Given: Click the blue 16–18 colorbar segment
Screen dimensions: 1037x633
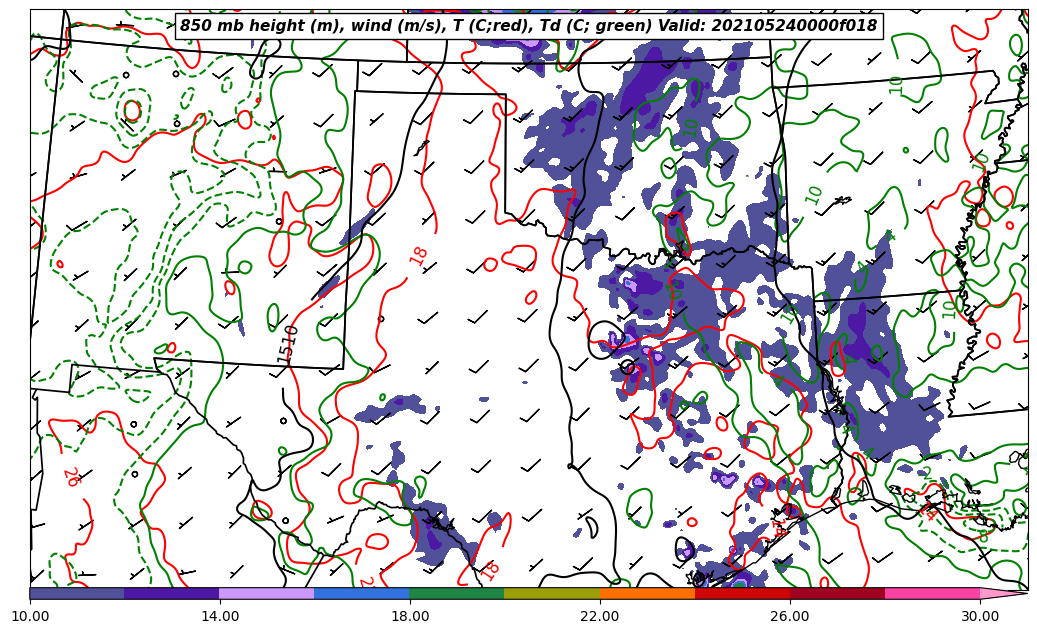Looking at the screenshot, I should point(362,593).
